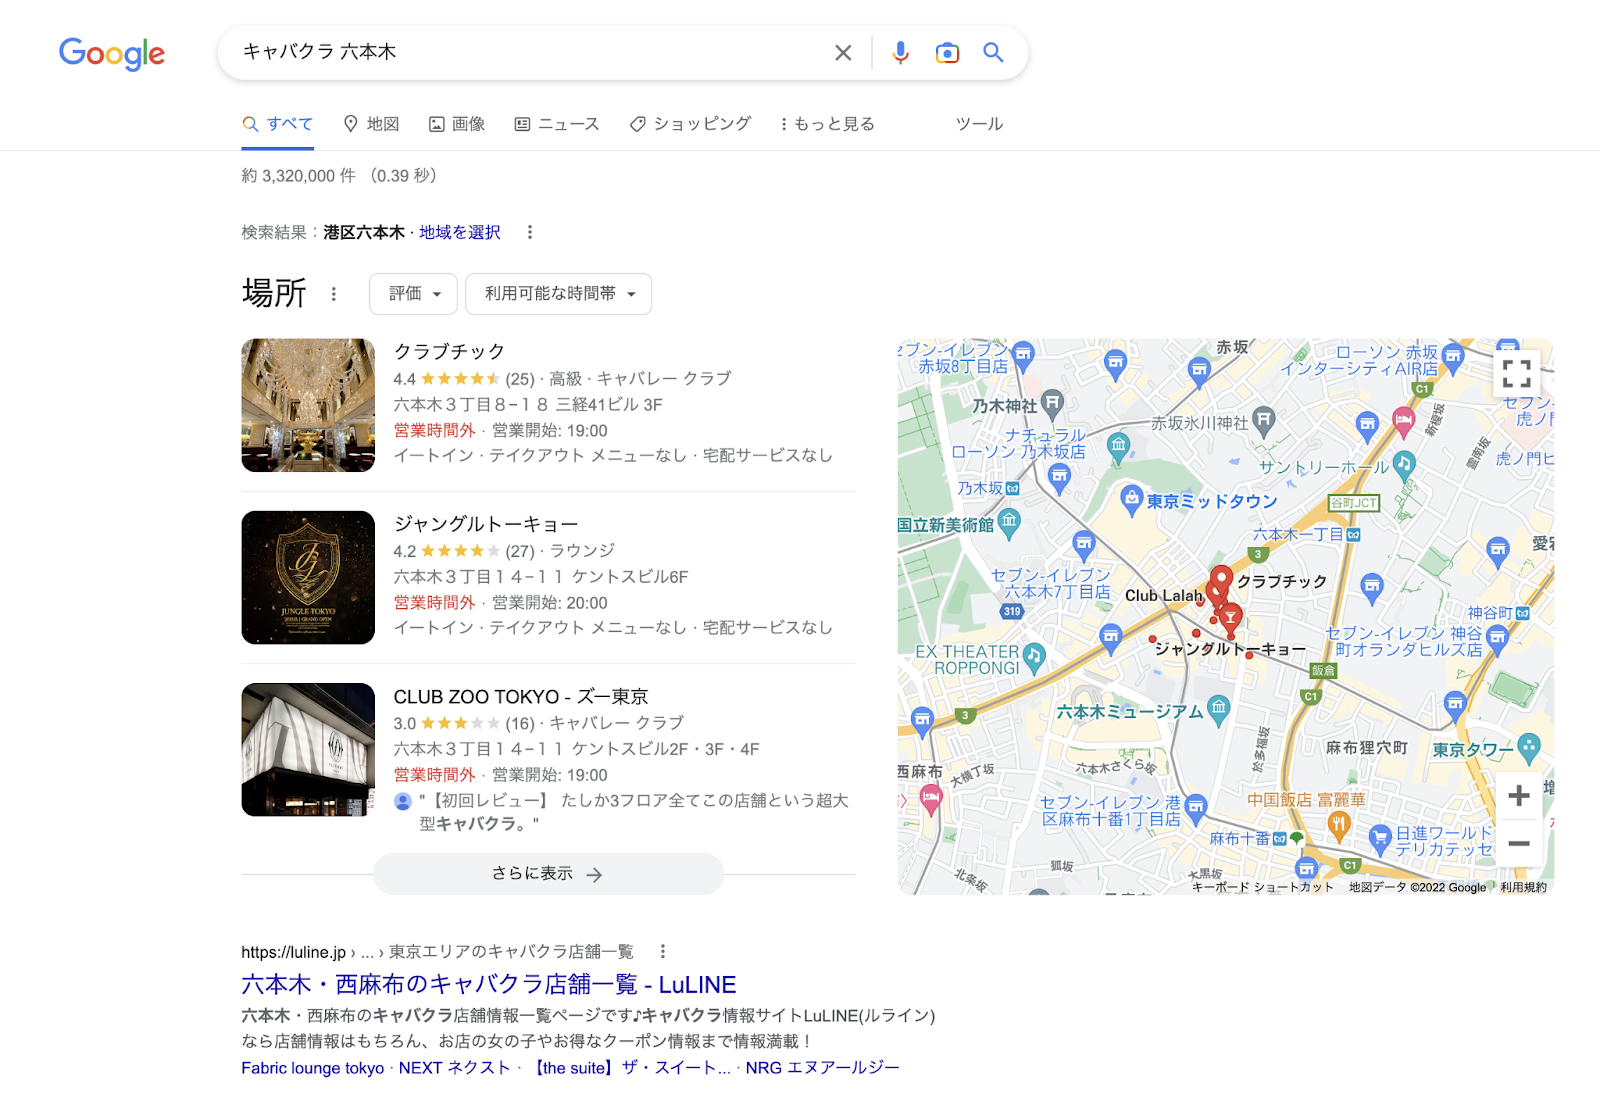Zoom out of the map with minus
The width and height of the screenshot is (1600, 1094).
tap(1518, 843)
